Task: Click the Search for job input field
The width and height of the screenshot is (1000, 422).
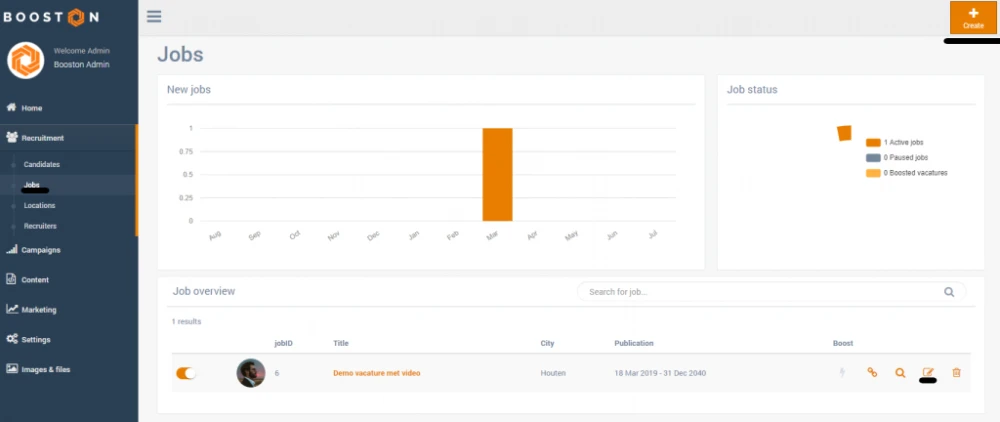Action: click(760, 292)
